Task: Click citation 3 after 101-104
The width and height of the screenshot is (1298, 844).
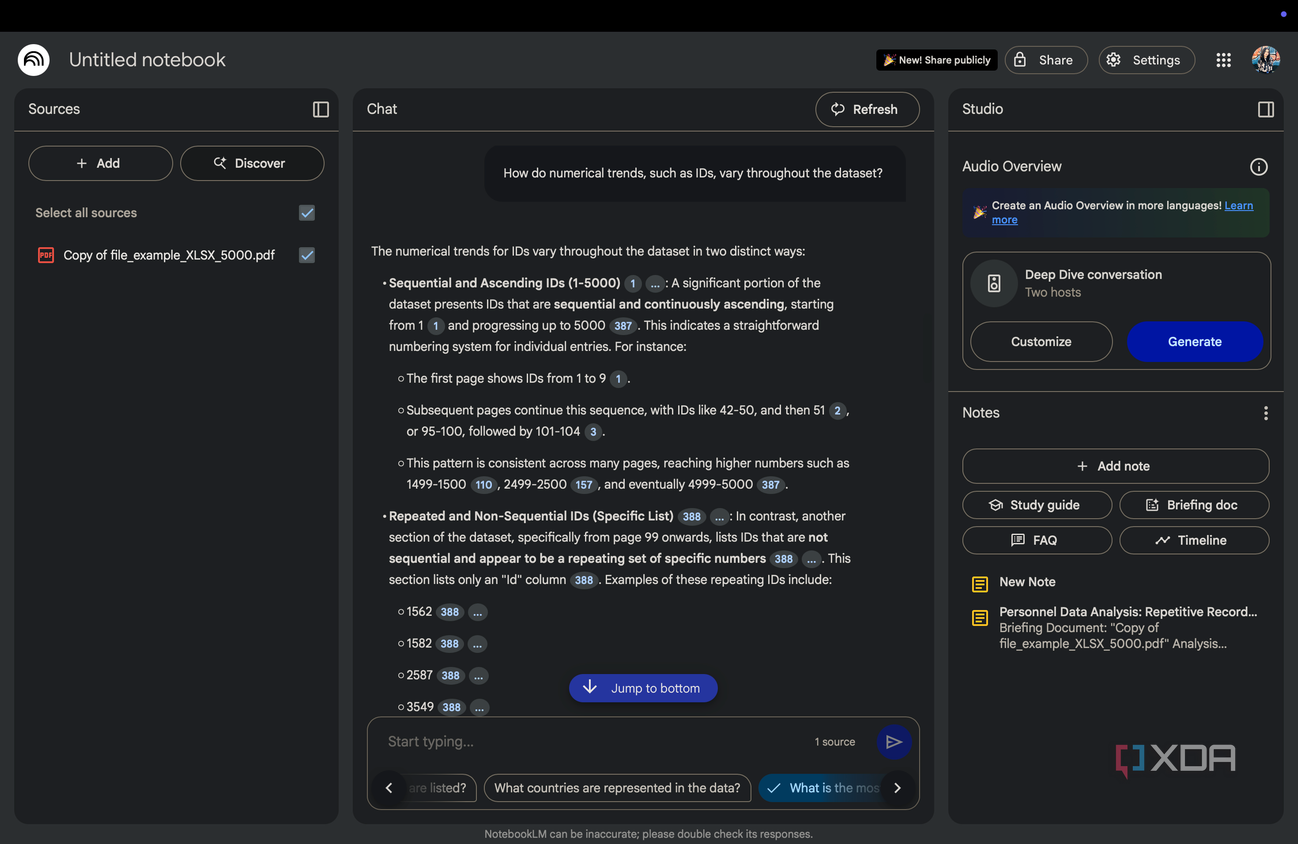Action: 593,432
